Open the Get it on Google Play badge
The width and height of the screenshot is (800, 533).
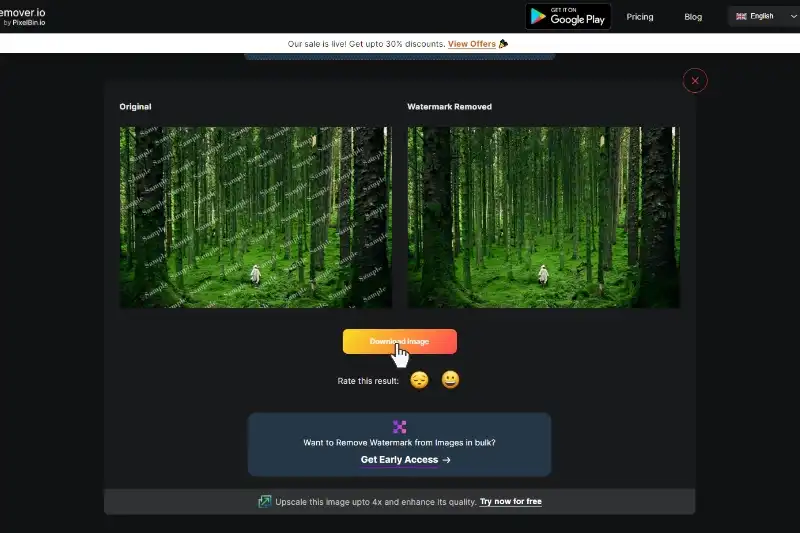(568, 16)
